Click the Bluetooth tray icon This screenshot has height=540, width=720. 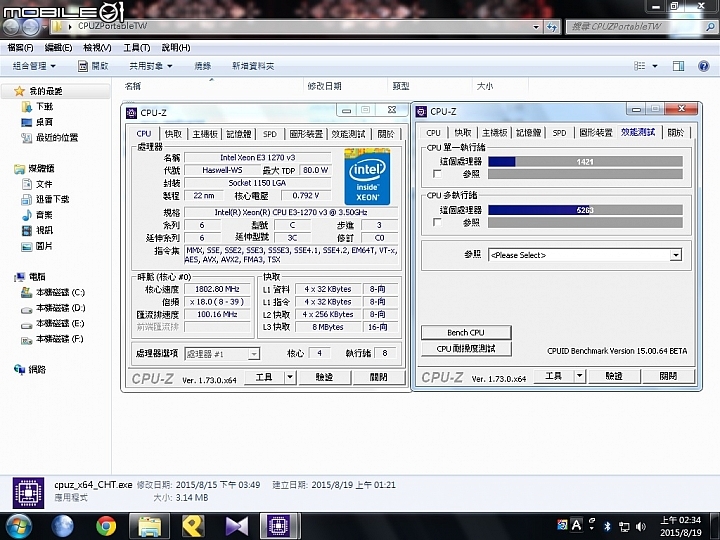[607, 526]
